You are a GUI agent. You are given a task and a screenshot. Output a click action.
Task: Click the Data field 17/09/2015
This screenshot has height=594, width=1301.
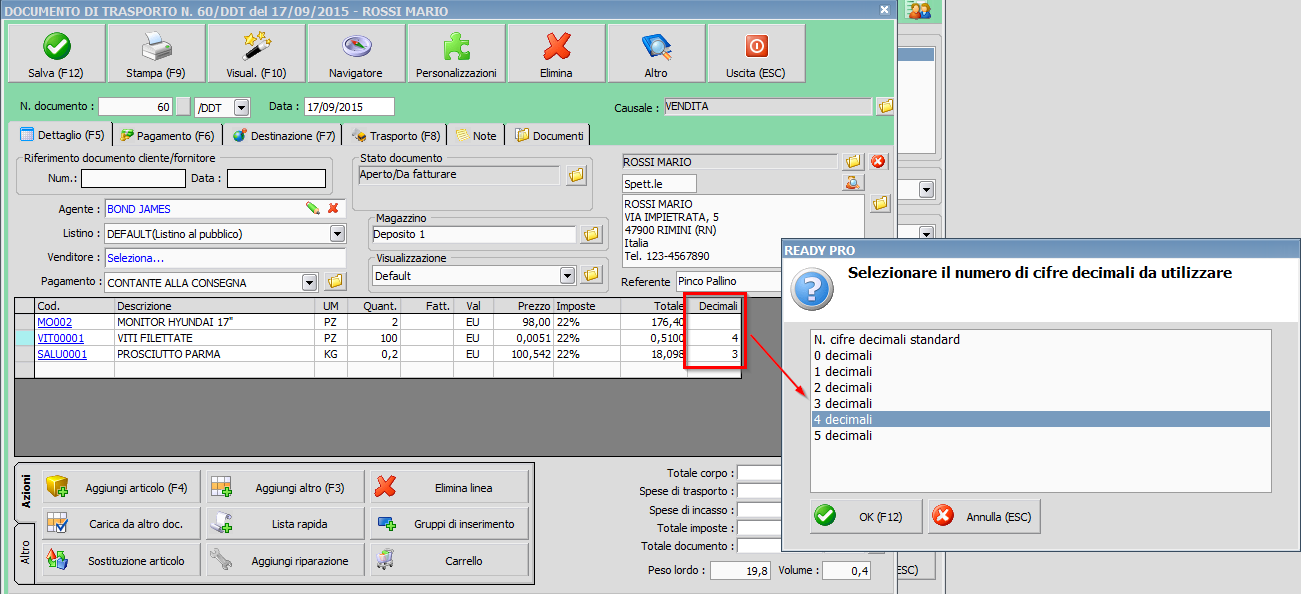pos(348,107)
